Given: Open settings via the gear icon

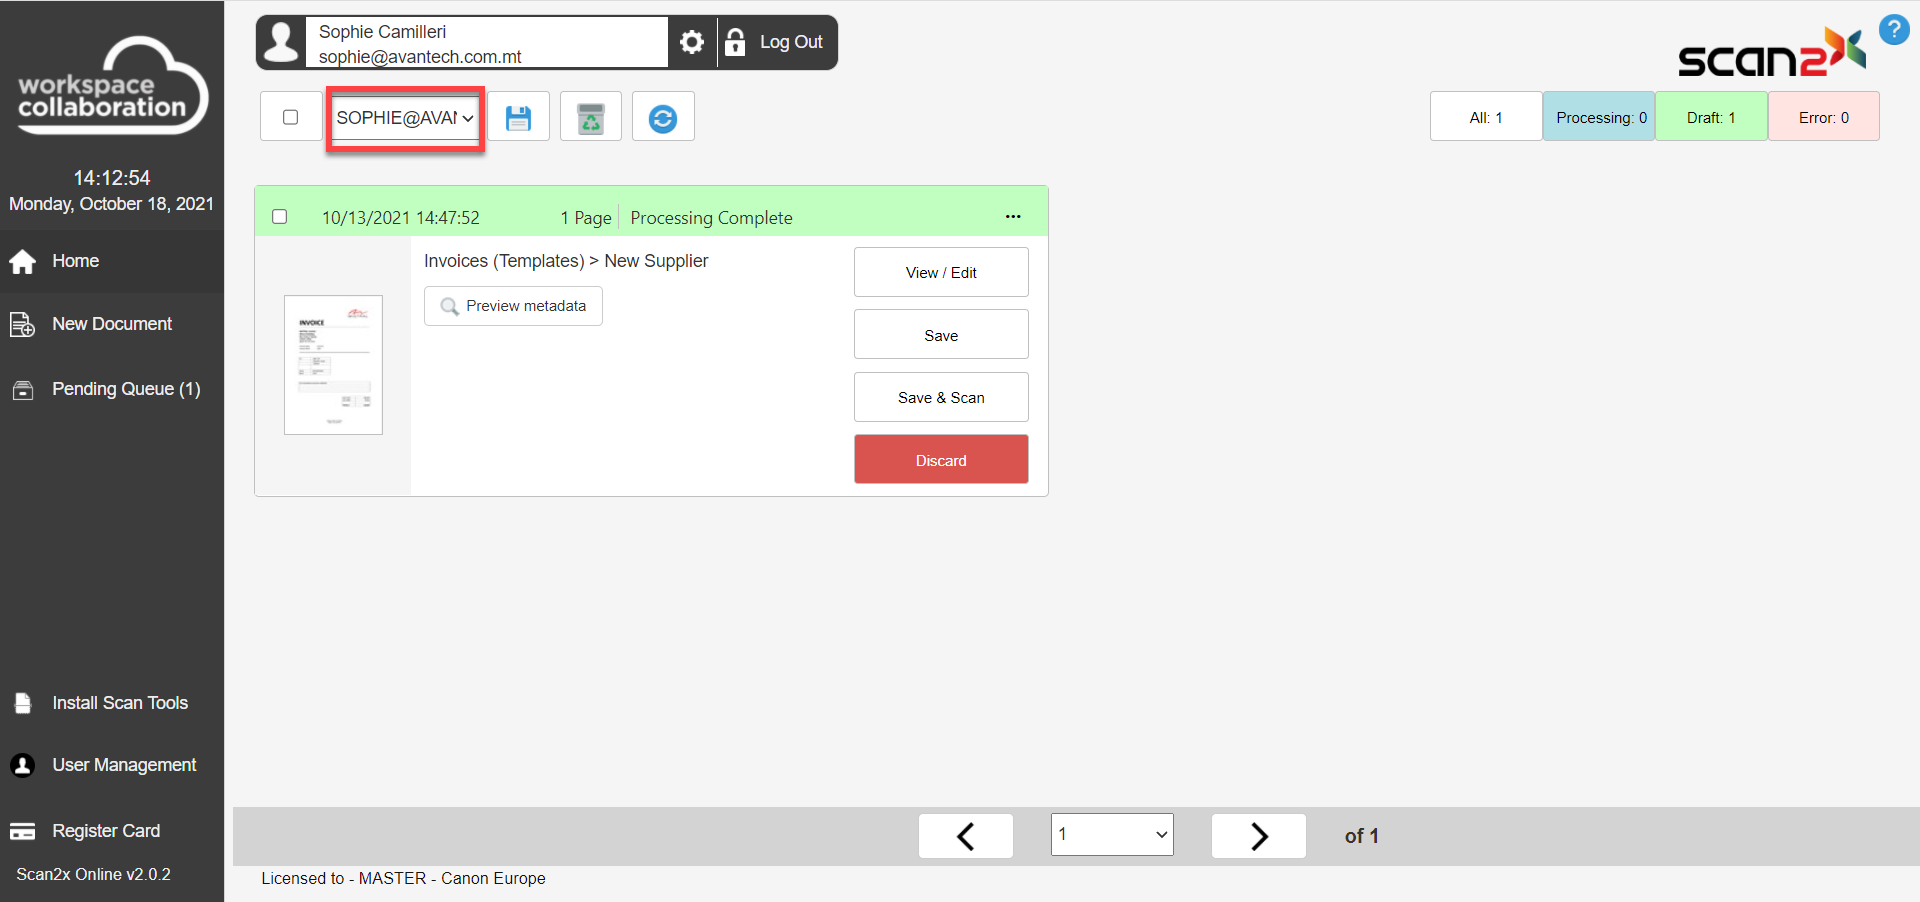Looking at the screenshot, I should (x=692, y=42).
